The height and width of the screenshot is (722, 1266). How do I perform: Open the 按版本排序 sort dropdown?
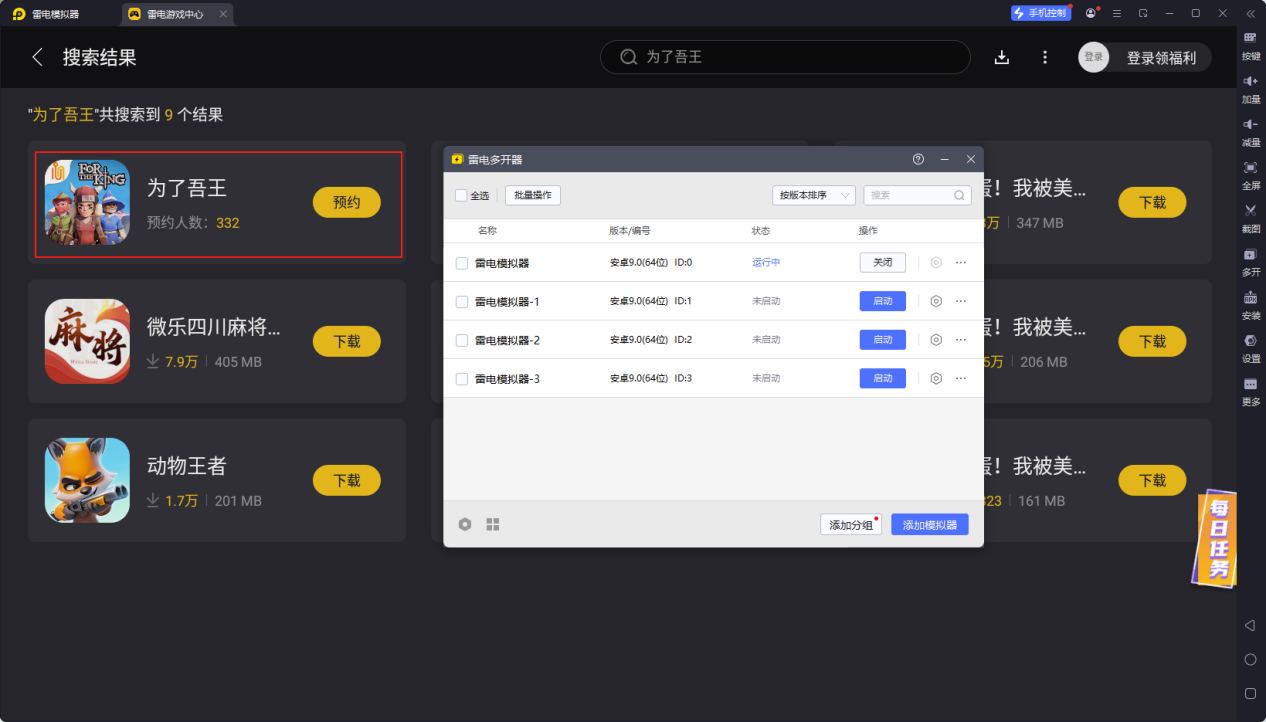tap(814, 195)
